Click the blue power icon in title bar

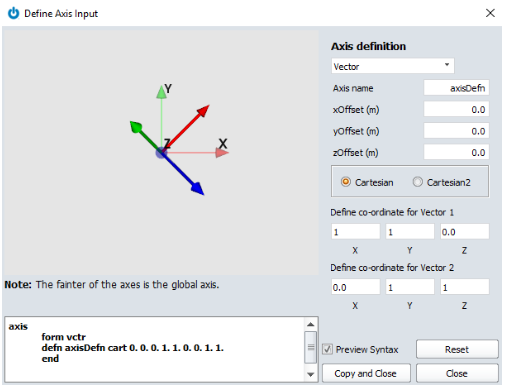(13, 13)
